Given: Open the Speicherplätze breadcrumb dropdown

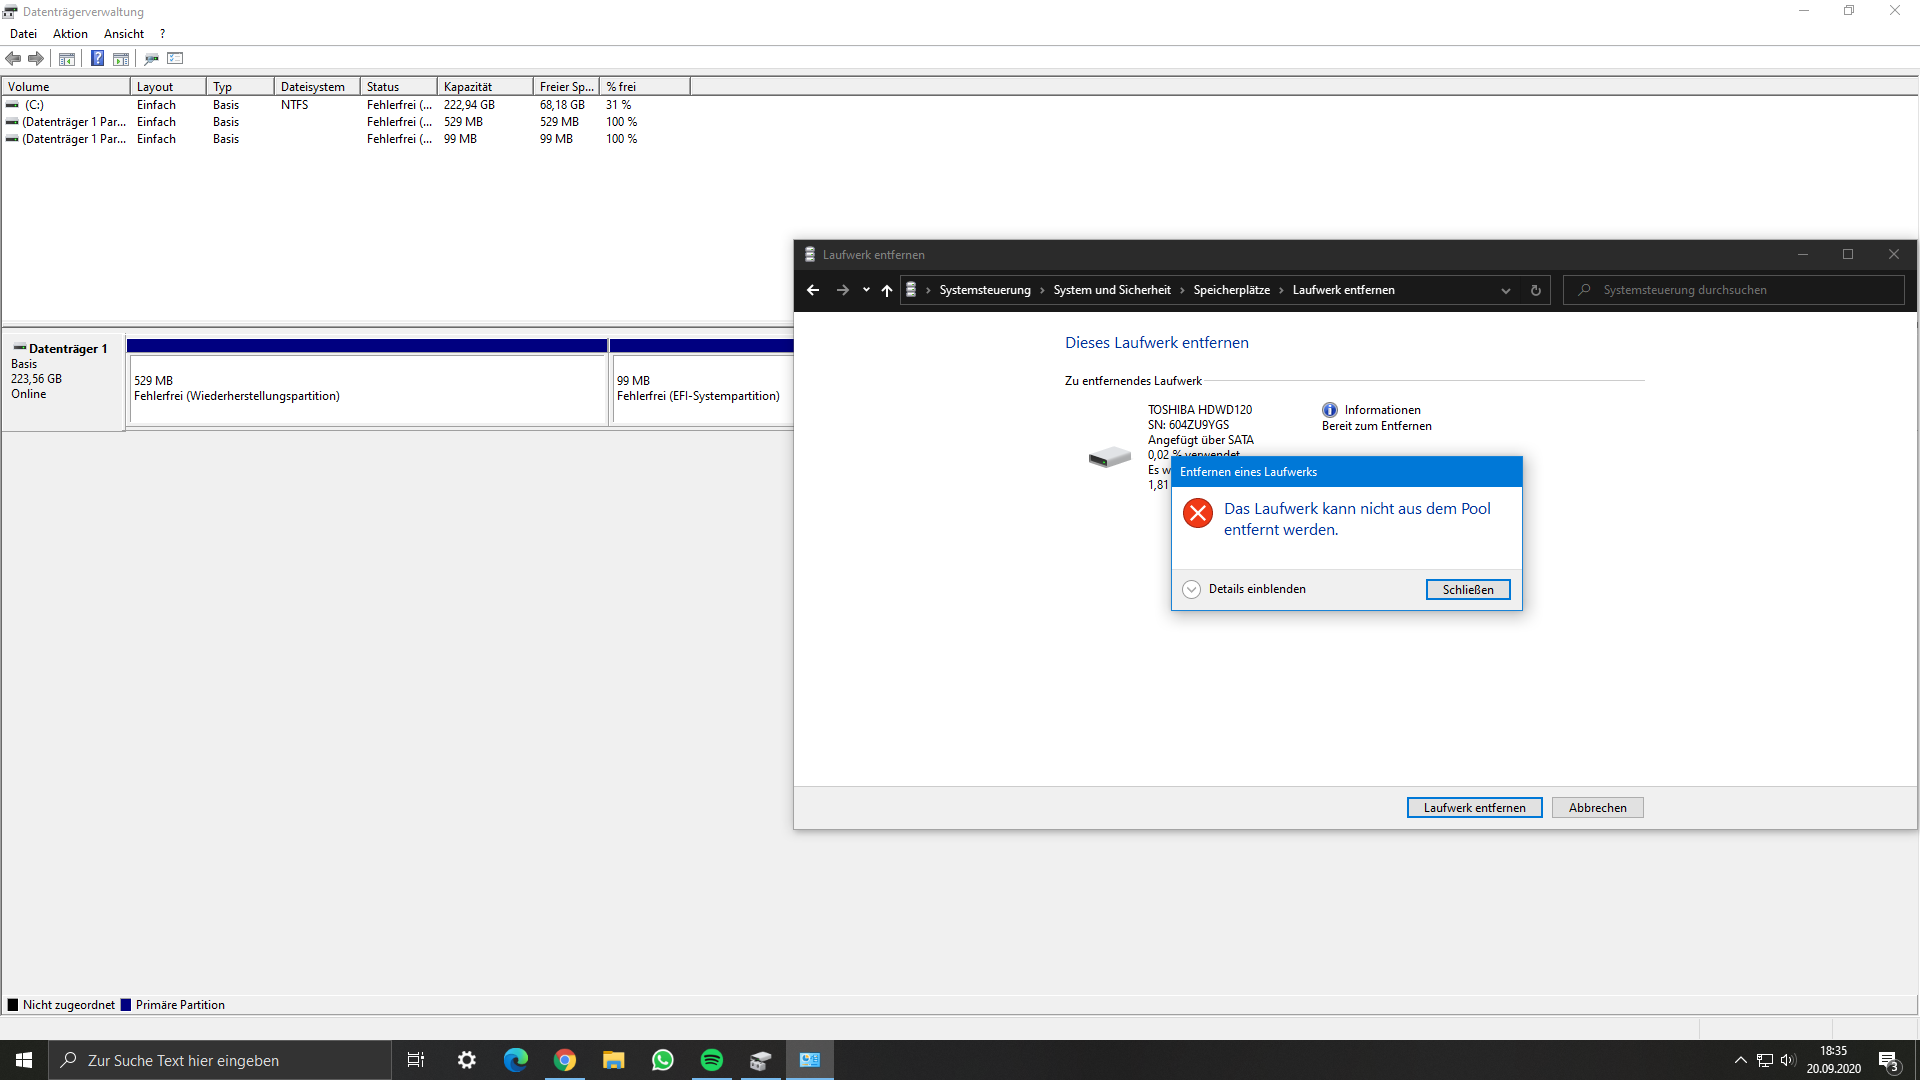Looking at the screenshot, I should tap(1283, 290).
